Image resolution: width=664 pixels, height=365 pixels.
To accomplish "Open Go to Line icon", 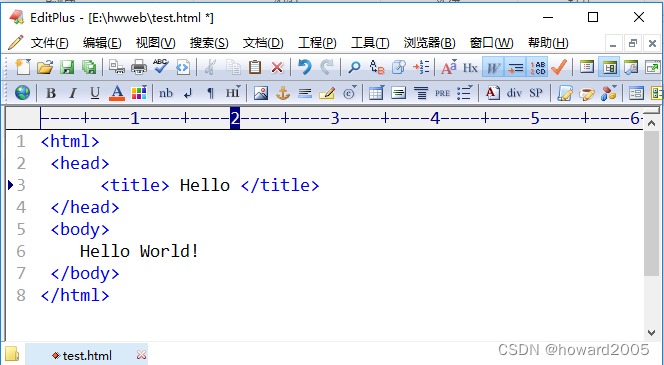I will click(x=421, y=67).
